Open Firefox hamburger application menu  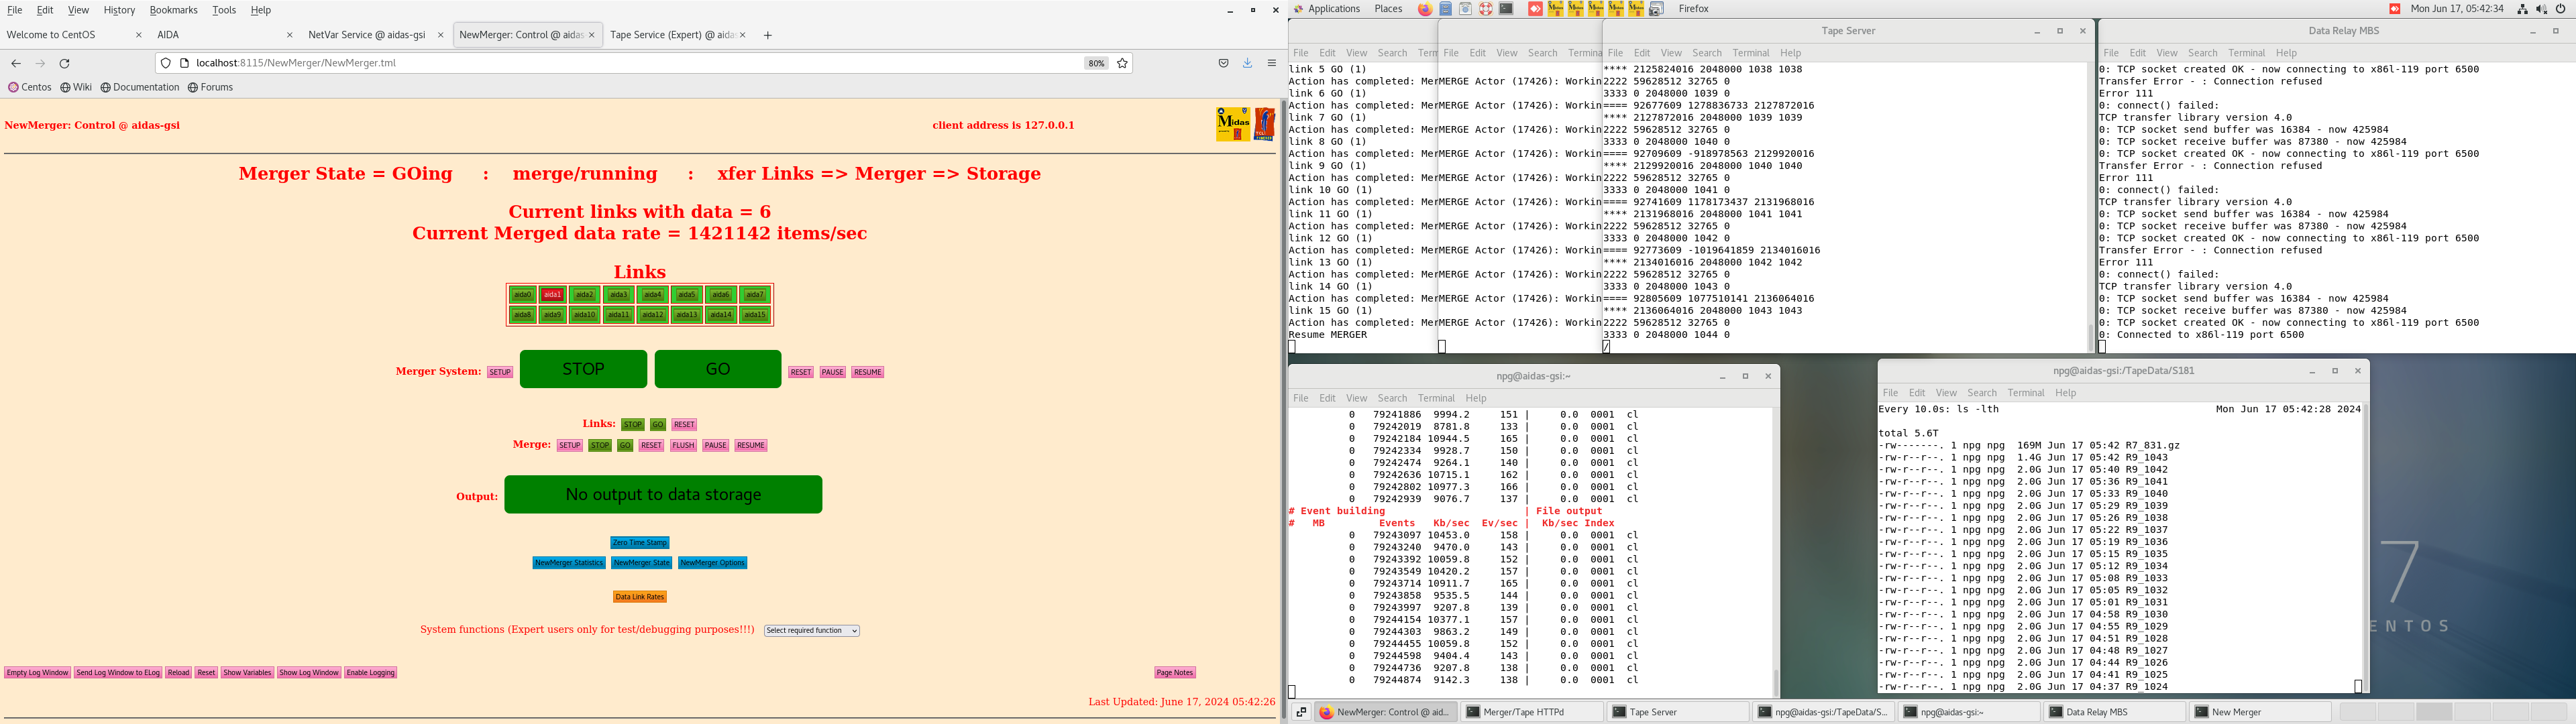coord(1271,63)
